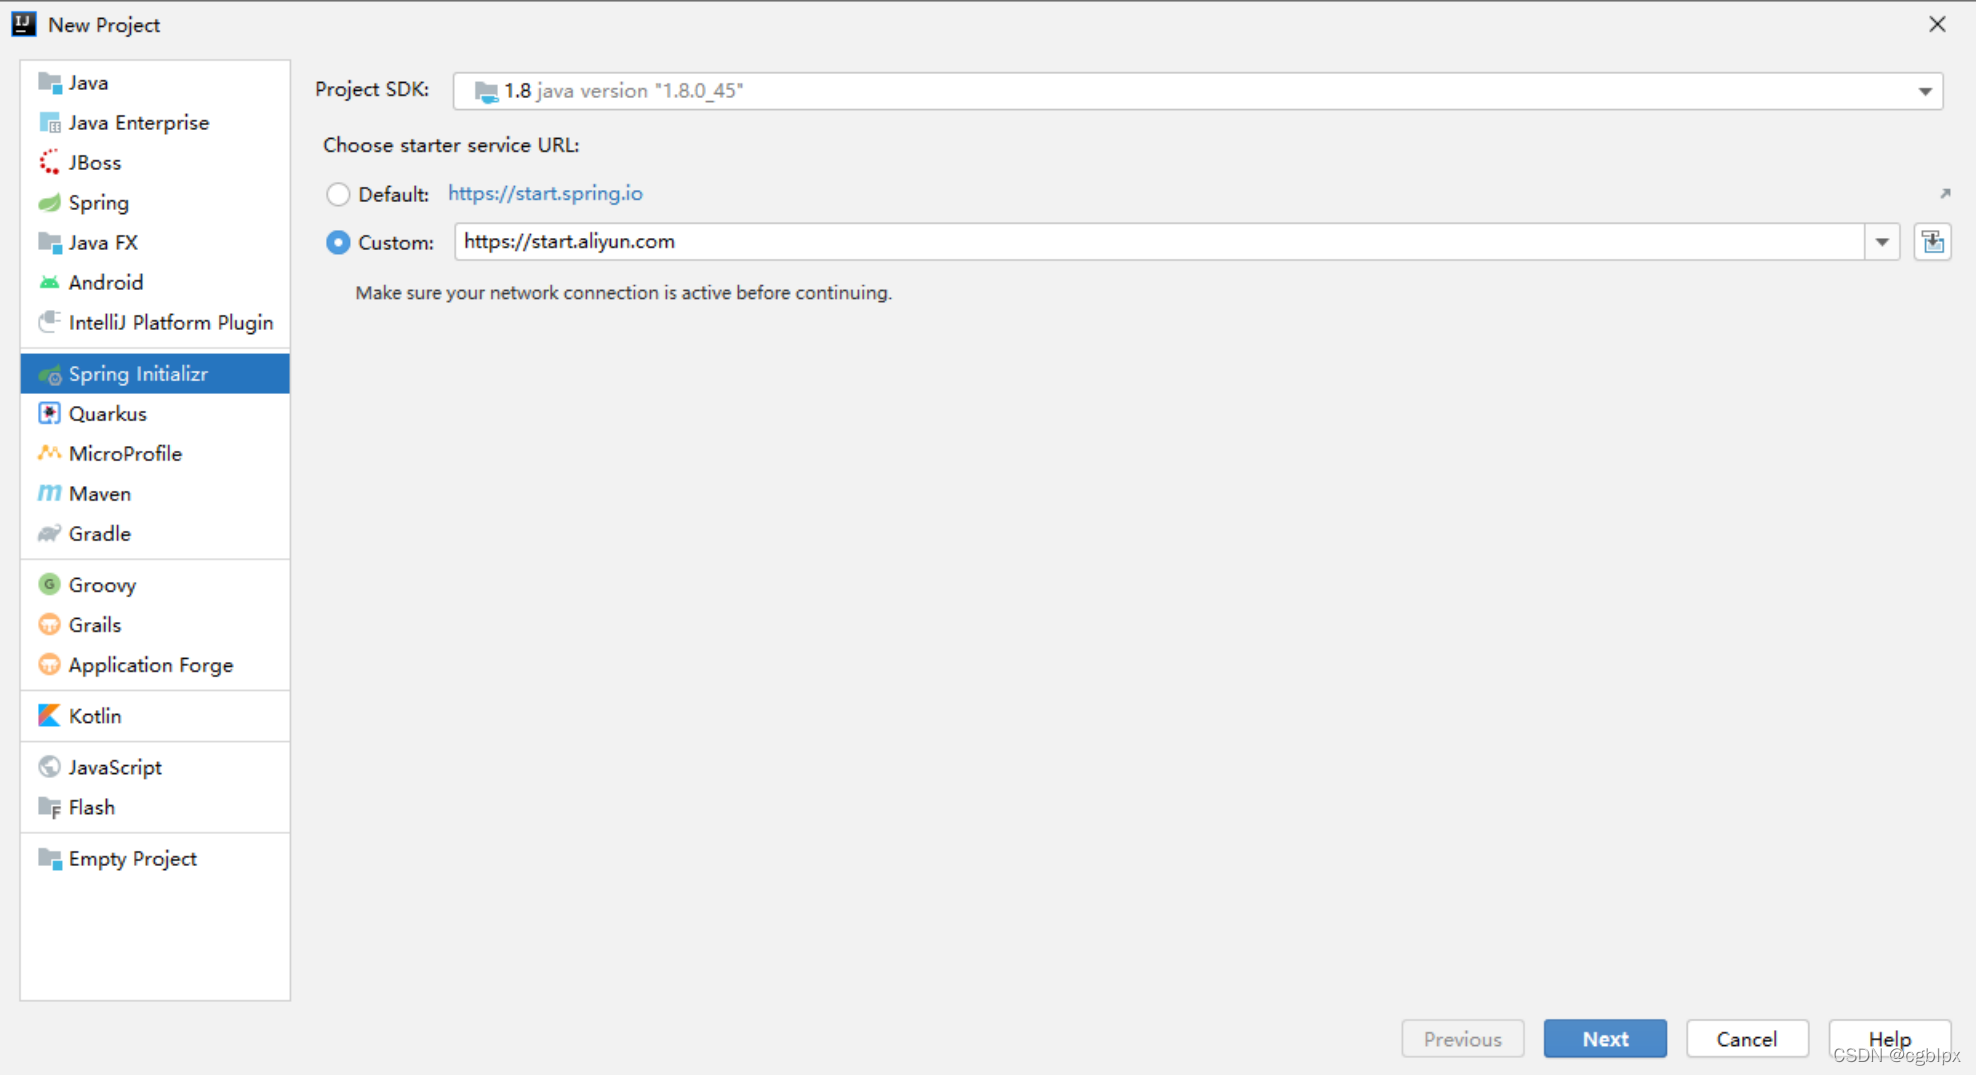Click the Java Enterprise icon
This screenshot has height=1075, width=1976.
tap(49, 122)
